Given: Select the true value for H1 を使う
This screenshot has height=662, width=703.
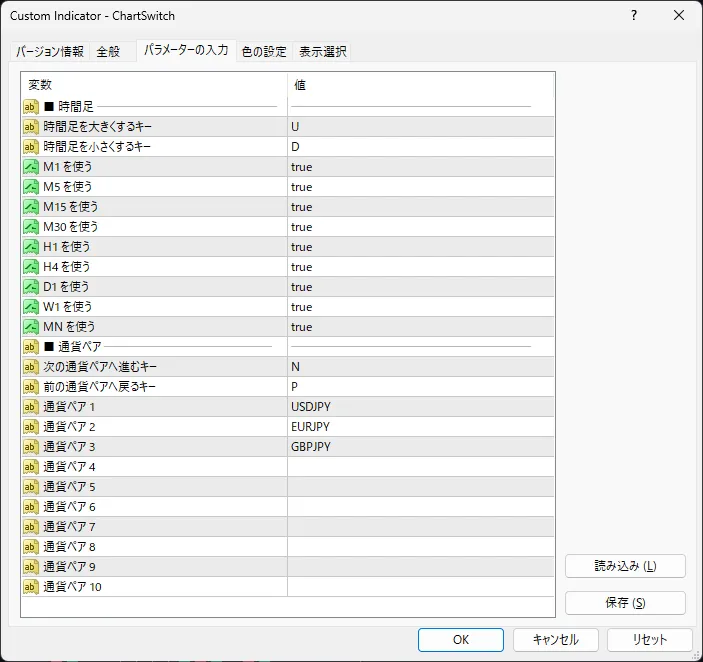Looking at the screenshot, I should point(302,247).
